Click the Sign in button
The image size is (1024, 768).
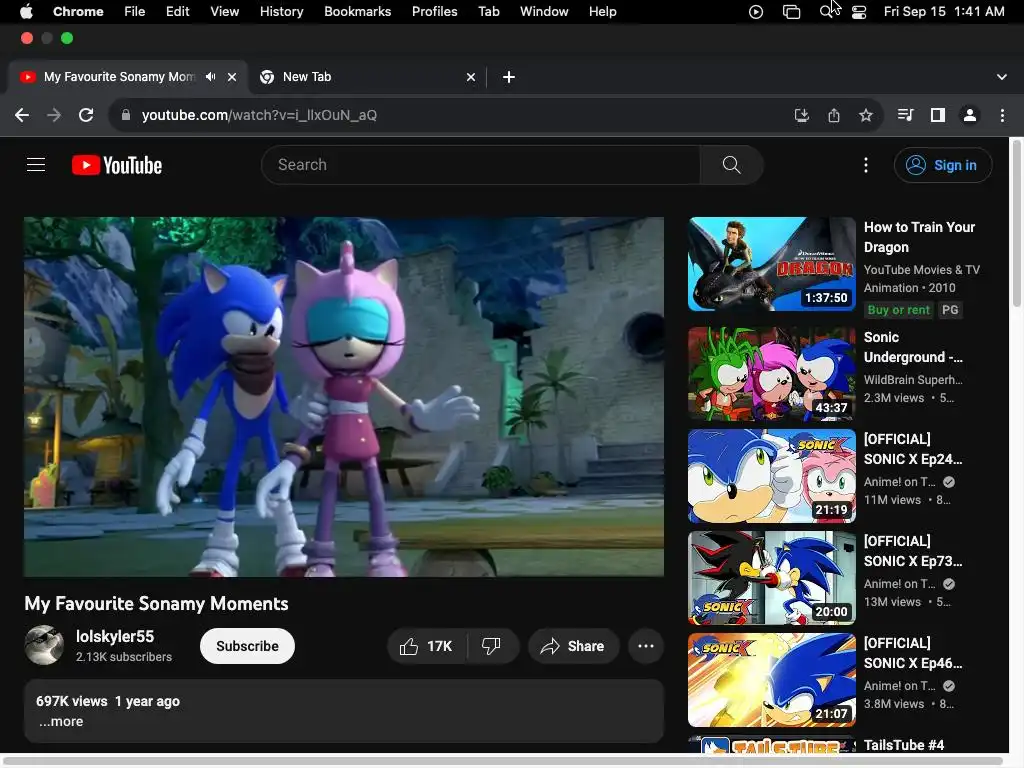[943, 165]
